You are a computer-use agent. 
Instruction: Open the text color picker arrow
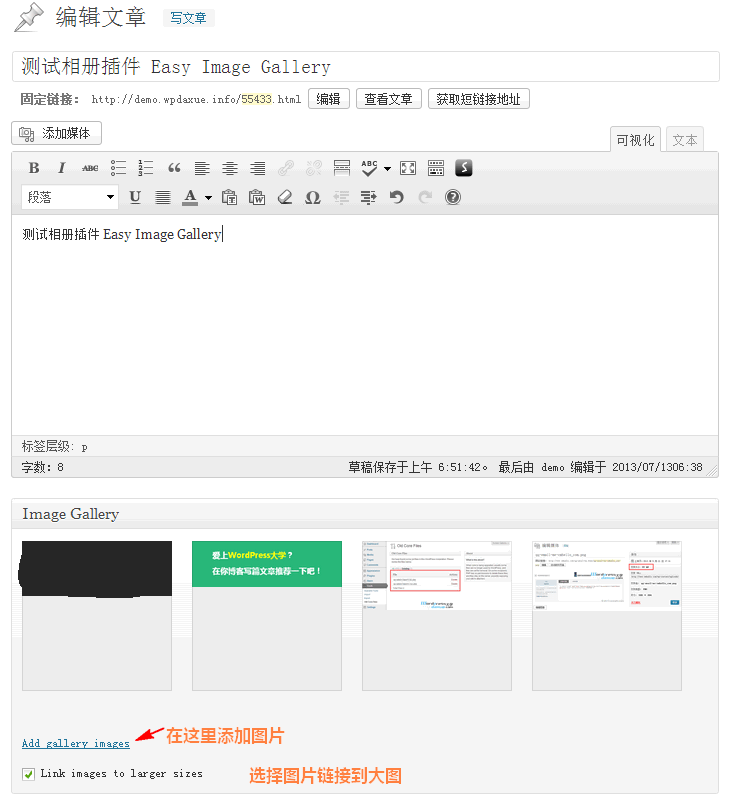(x=208, y=198)
